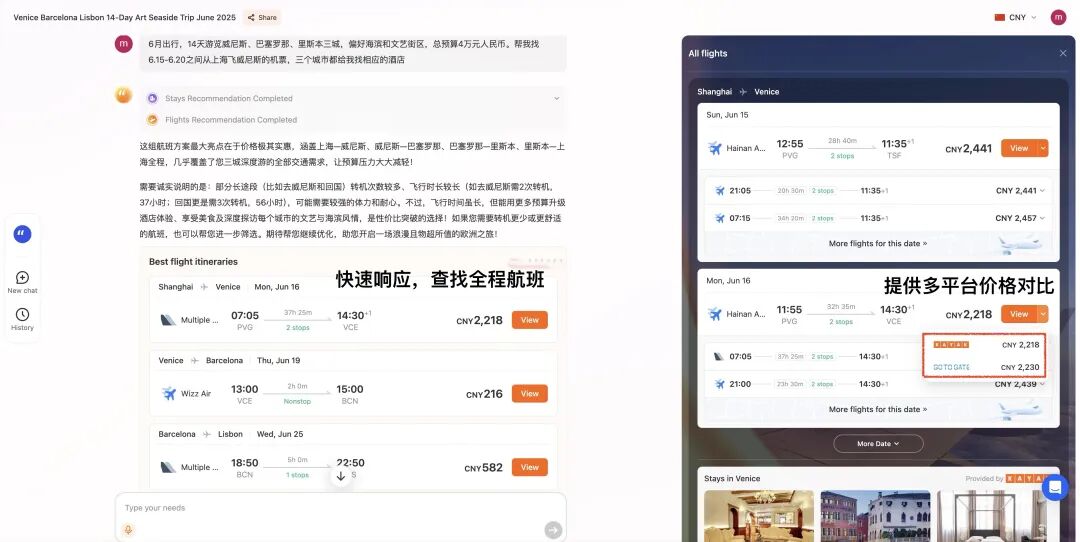1080x542 pixels.
Task: Open the first Venice stay photo
Action: (x=759, y=516)
